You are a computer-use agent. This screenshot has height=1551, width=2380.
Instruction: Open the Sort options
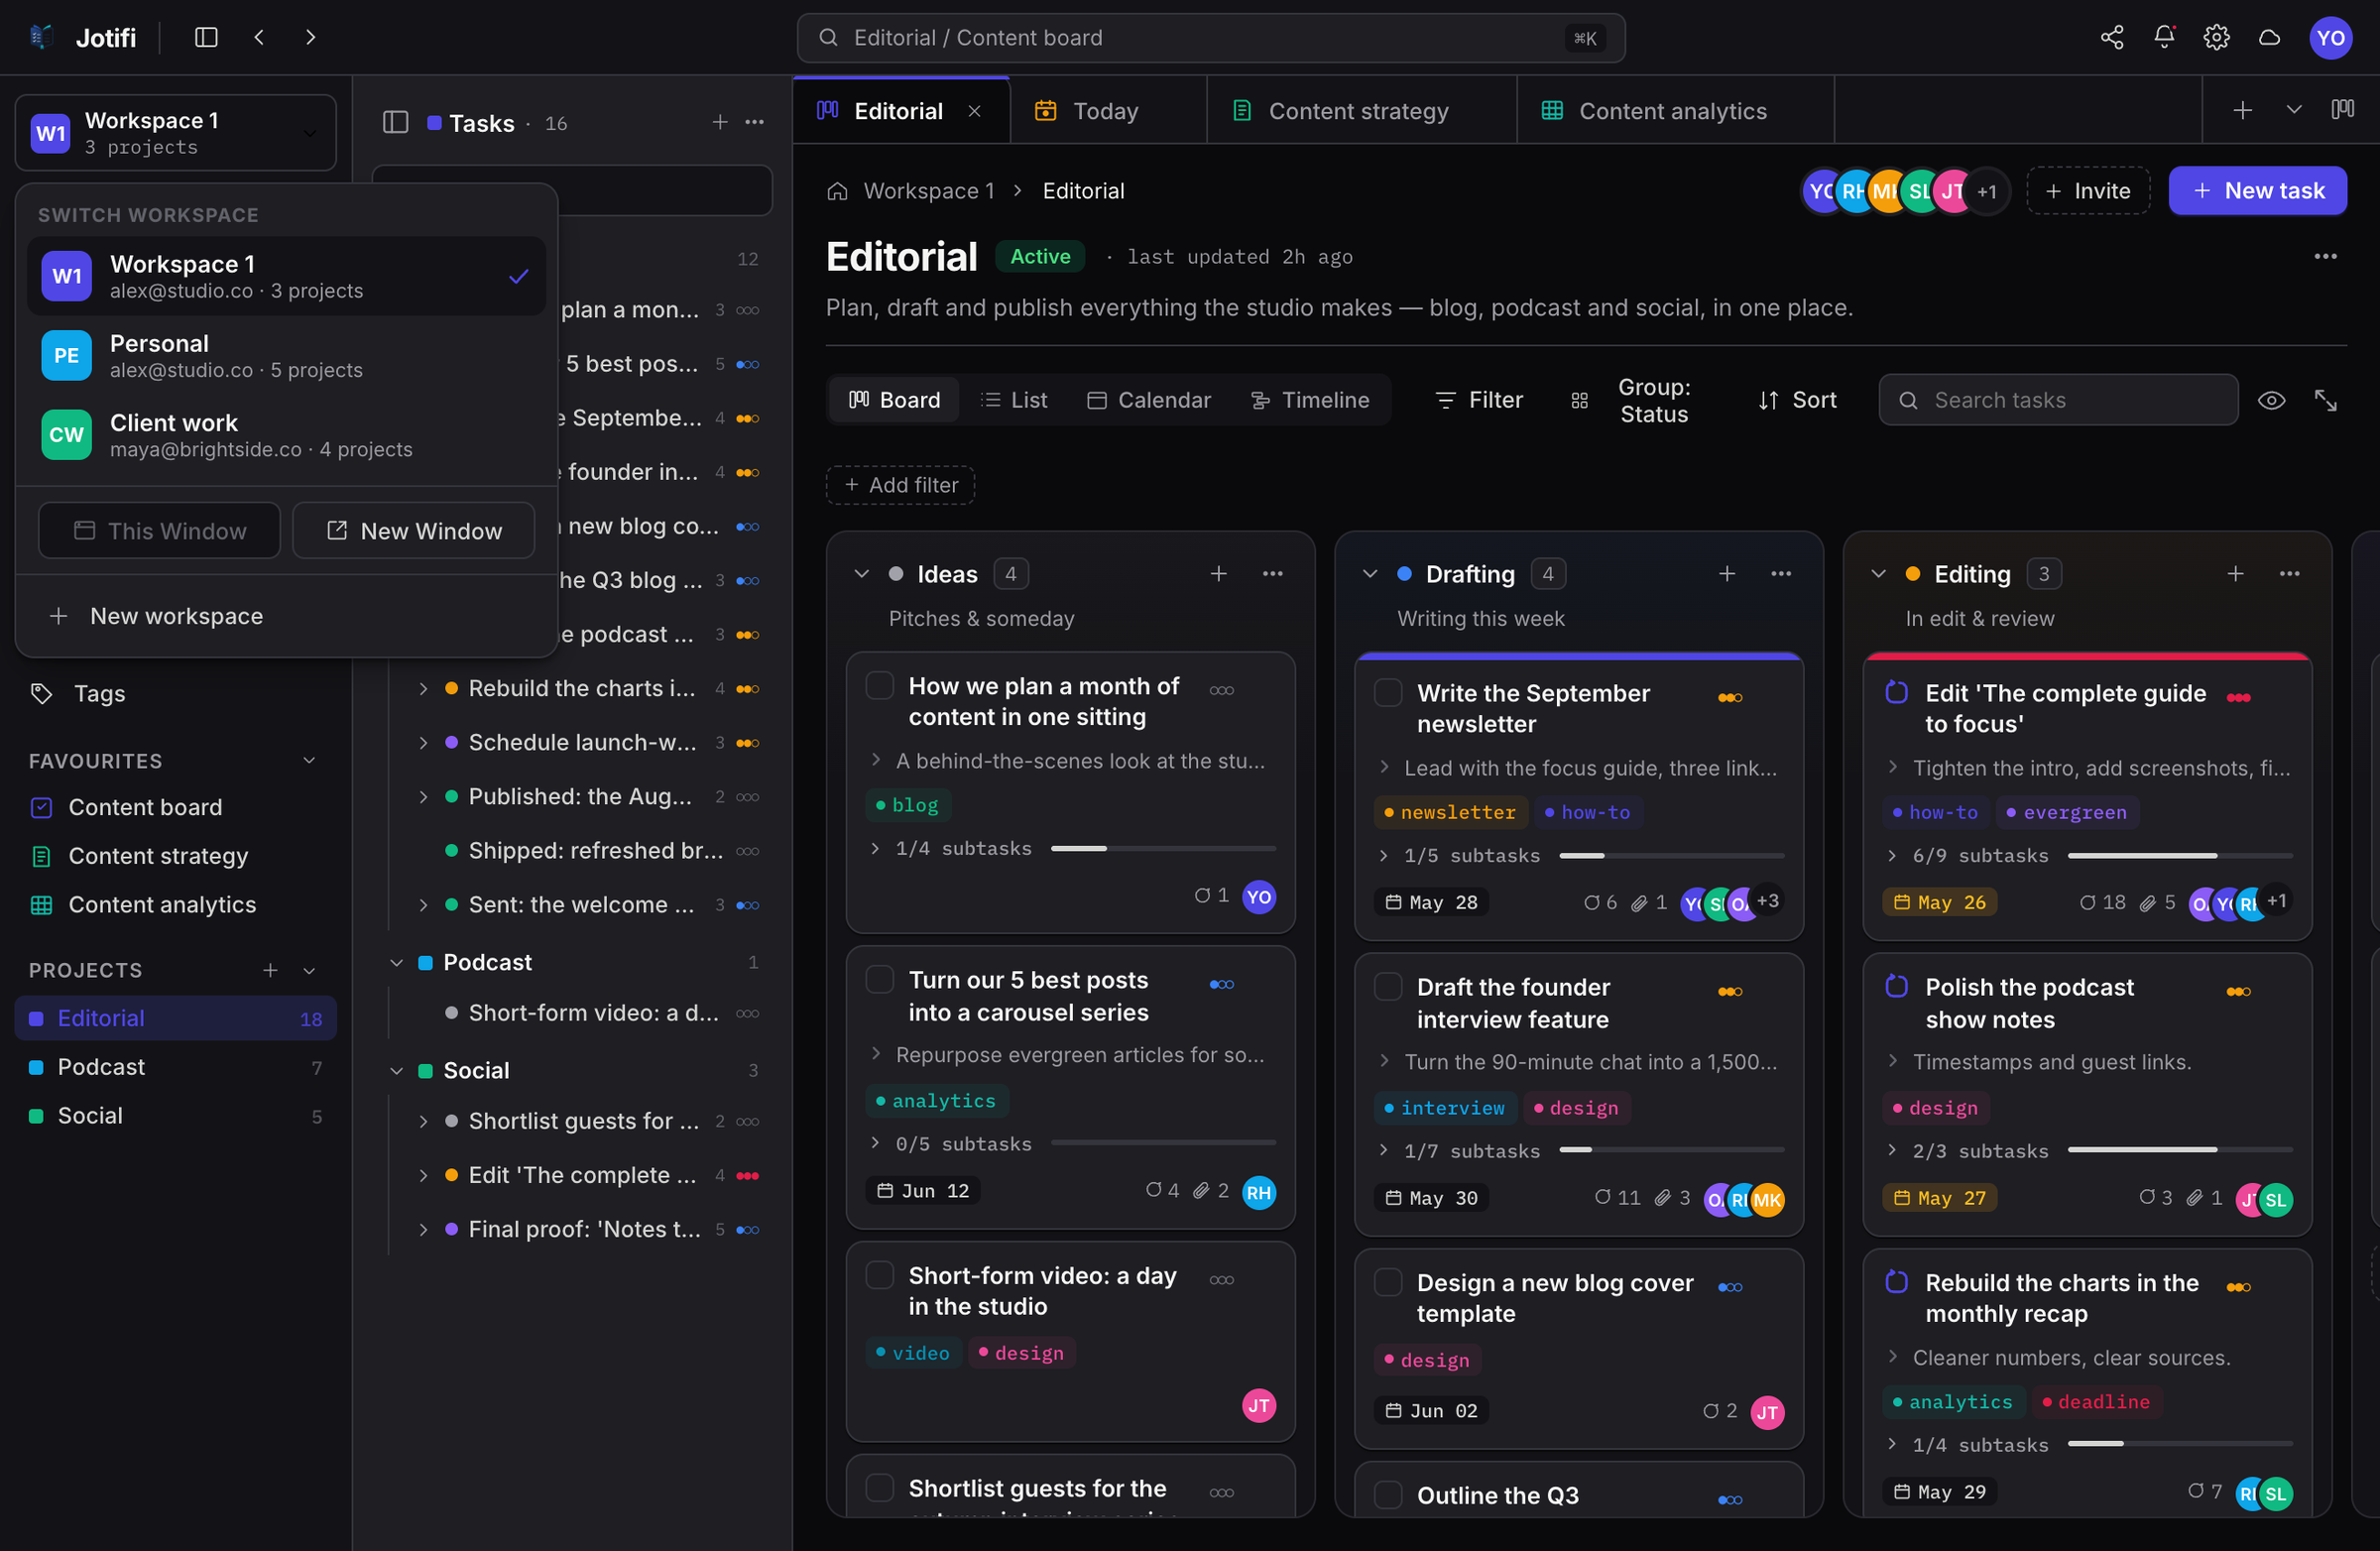pos(1796,400)
